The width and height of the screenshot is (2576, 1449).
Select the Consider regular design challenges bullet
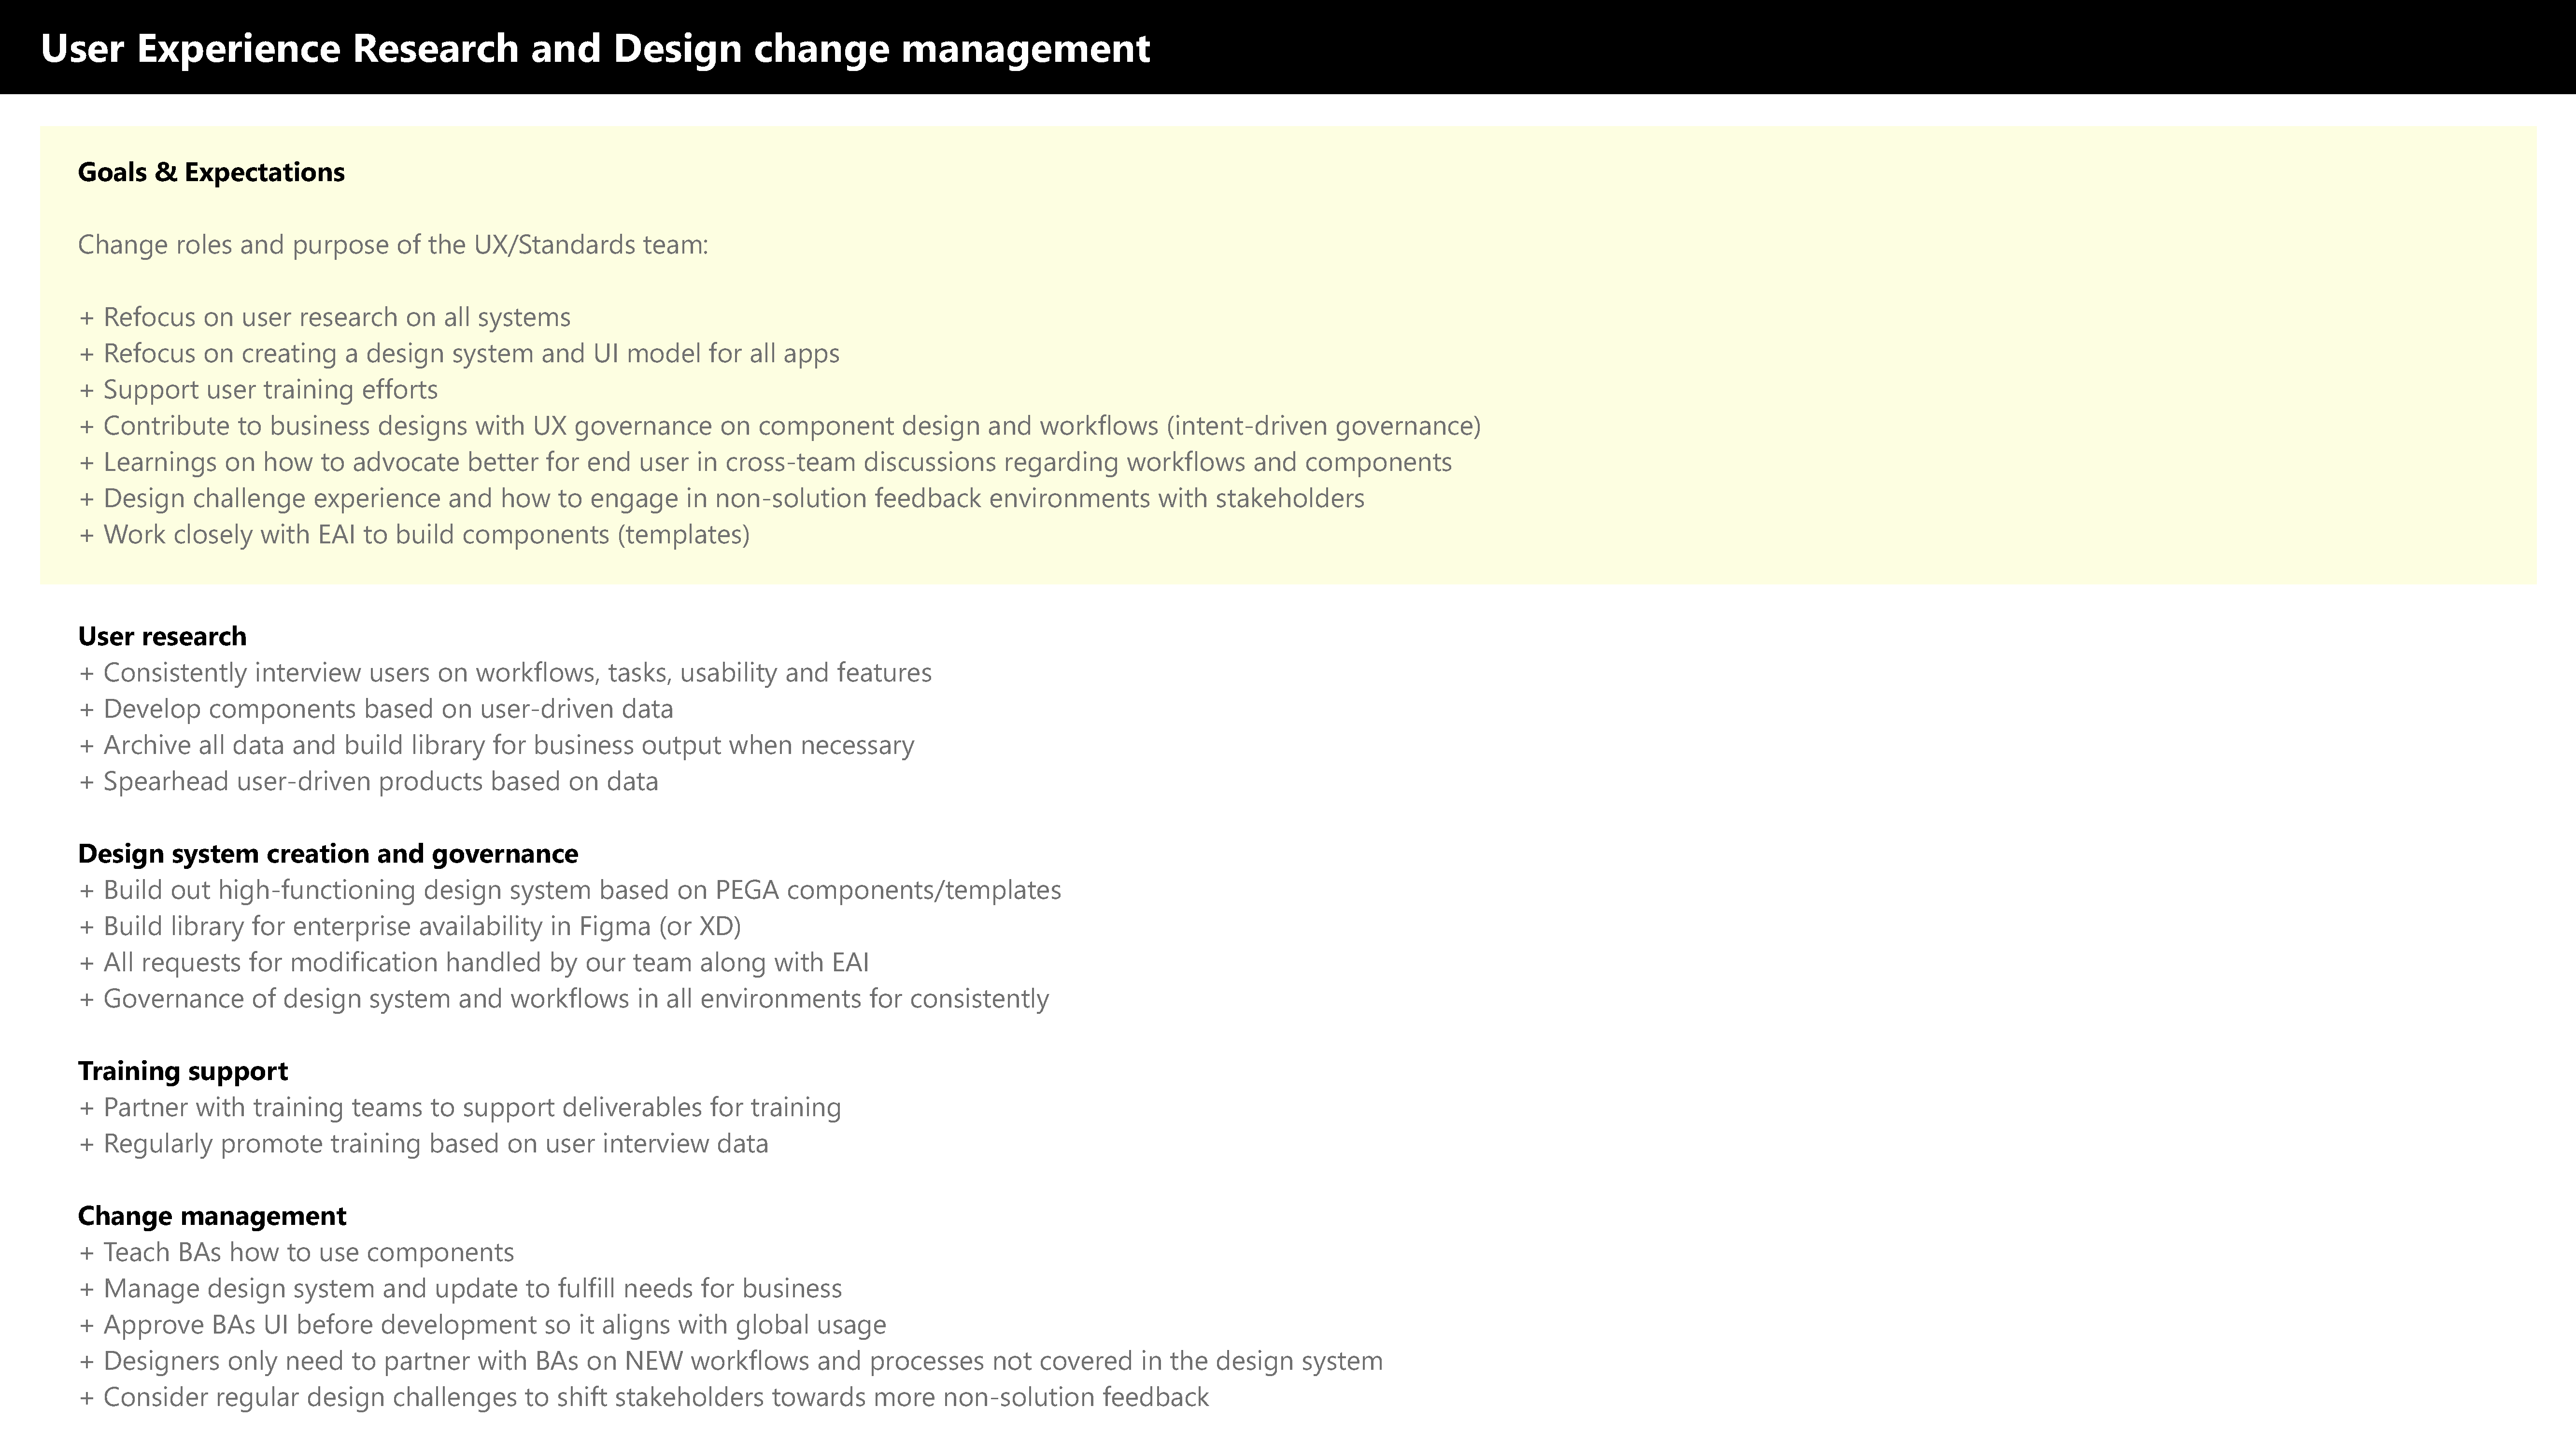[x=644, y=1397]
